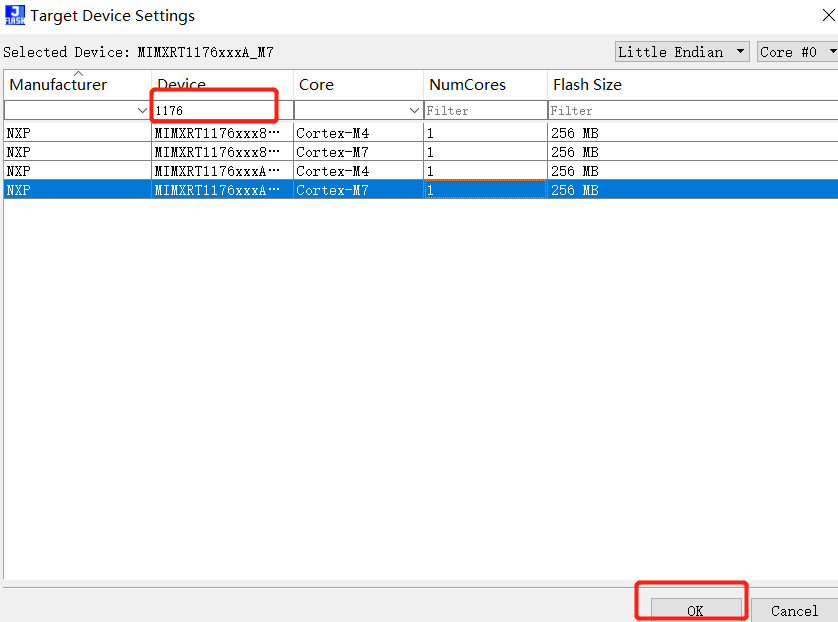Viewport: 838px width, 622px height.
Task: Click the NumCores filter input field
Action: [x=485, y=110]
